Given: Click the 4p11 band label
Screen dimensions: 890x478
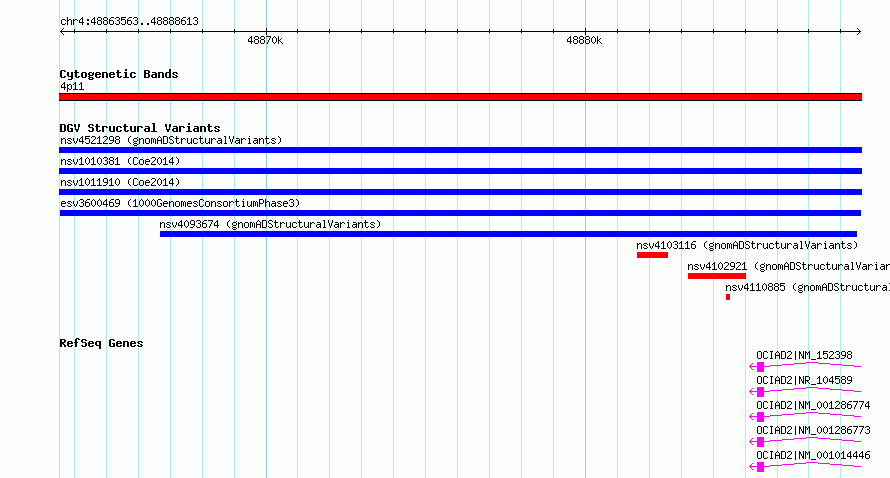Looking at the screenshot, I should click(72, 86).
